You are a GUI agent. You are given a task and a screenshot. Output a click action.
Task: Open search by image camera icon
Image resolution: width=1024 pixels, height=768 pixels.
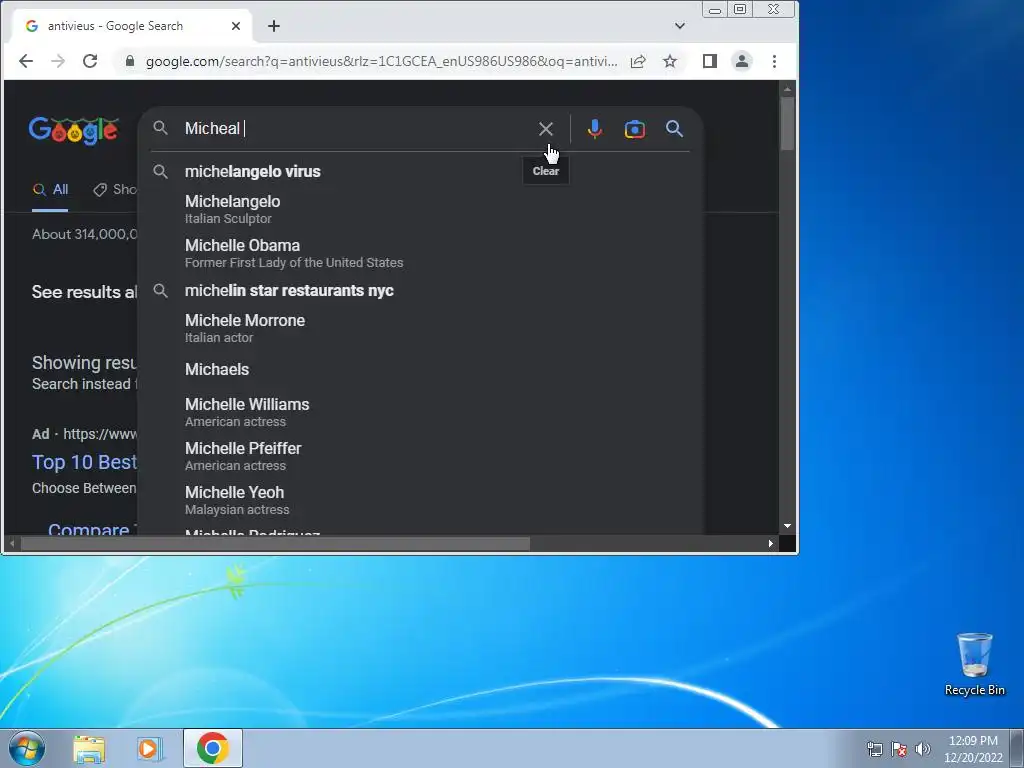click(634, 129)
